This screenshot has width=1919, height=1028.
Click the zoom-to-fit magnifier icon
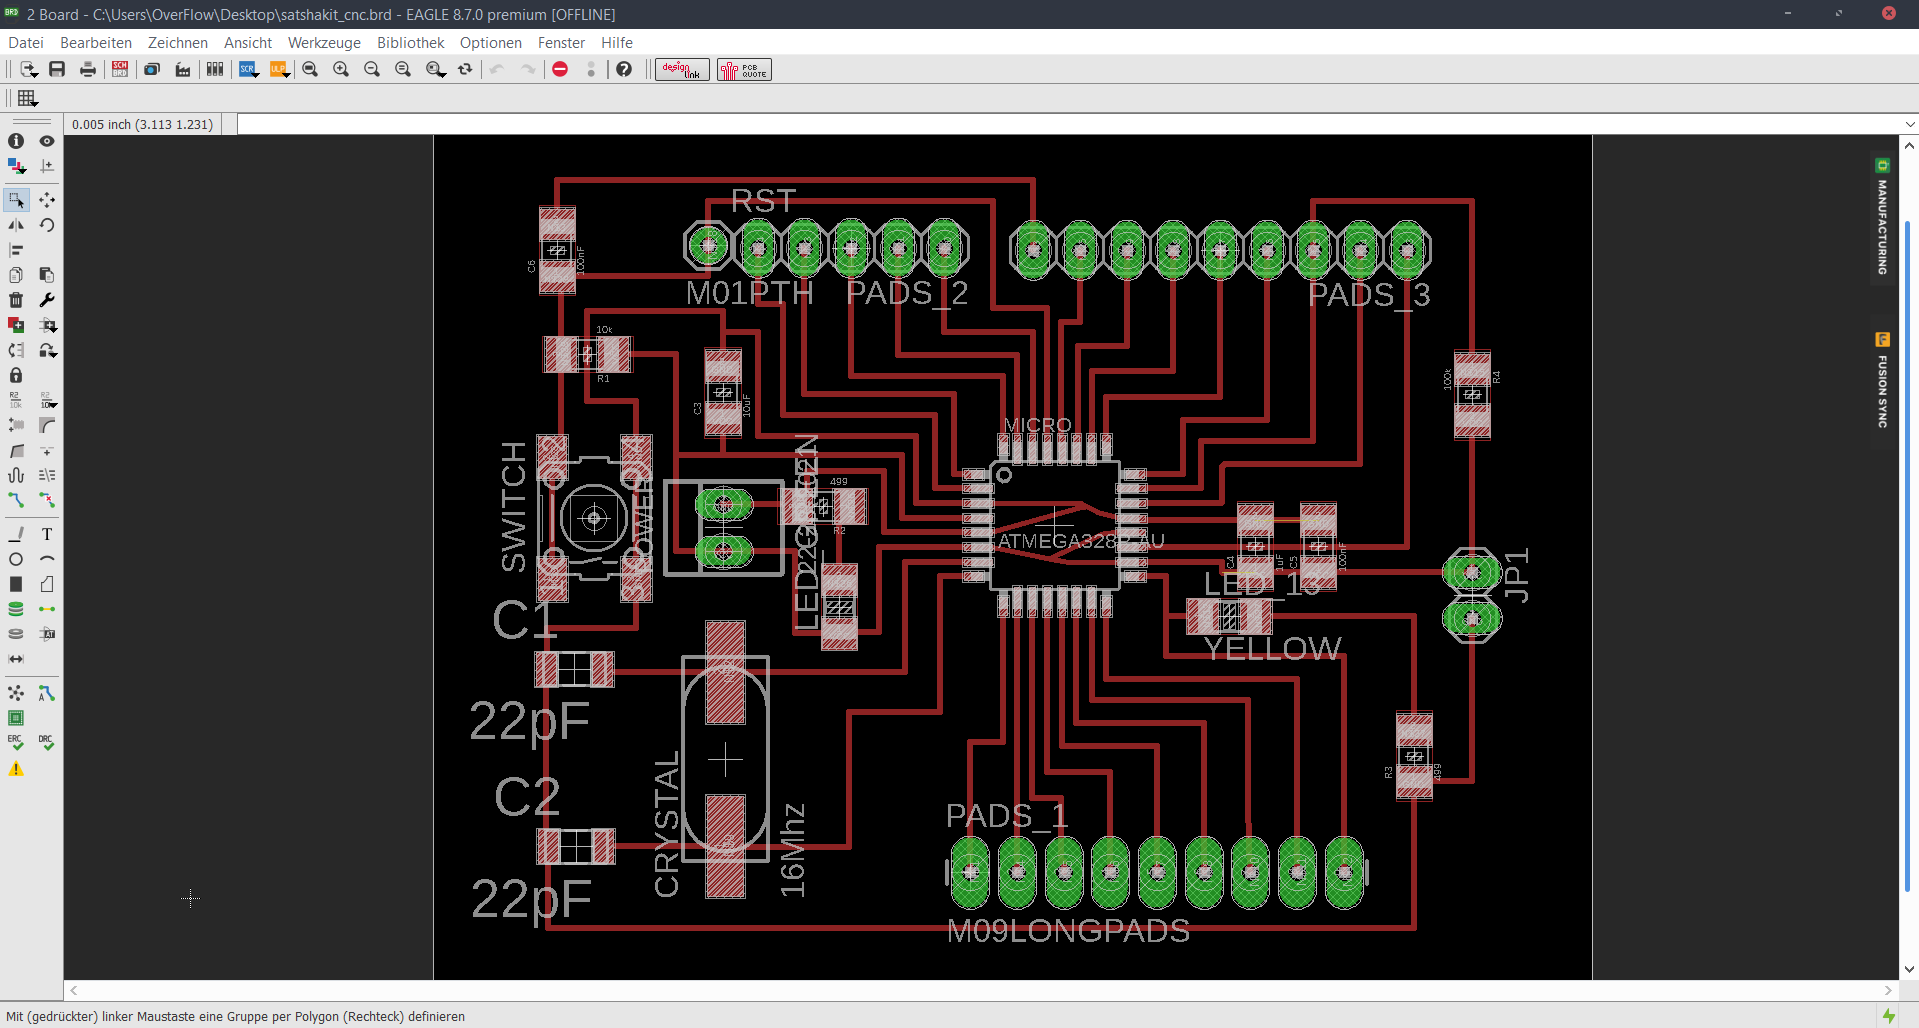[x=310, y=69]
